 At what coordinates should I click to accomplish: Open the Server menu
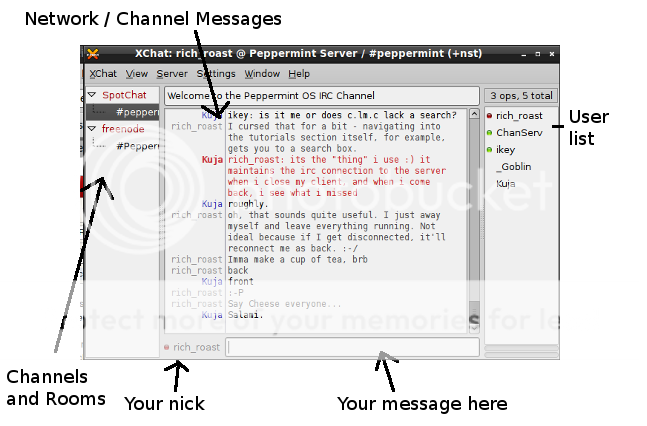click(x=172, y=74)
